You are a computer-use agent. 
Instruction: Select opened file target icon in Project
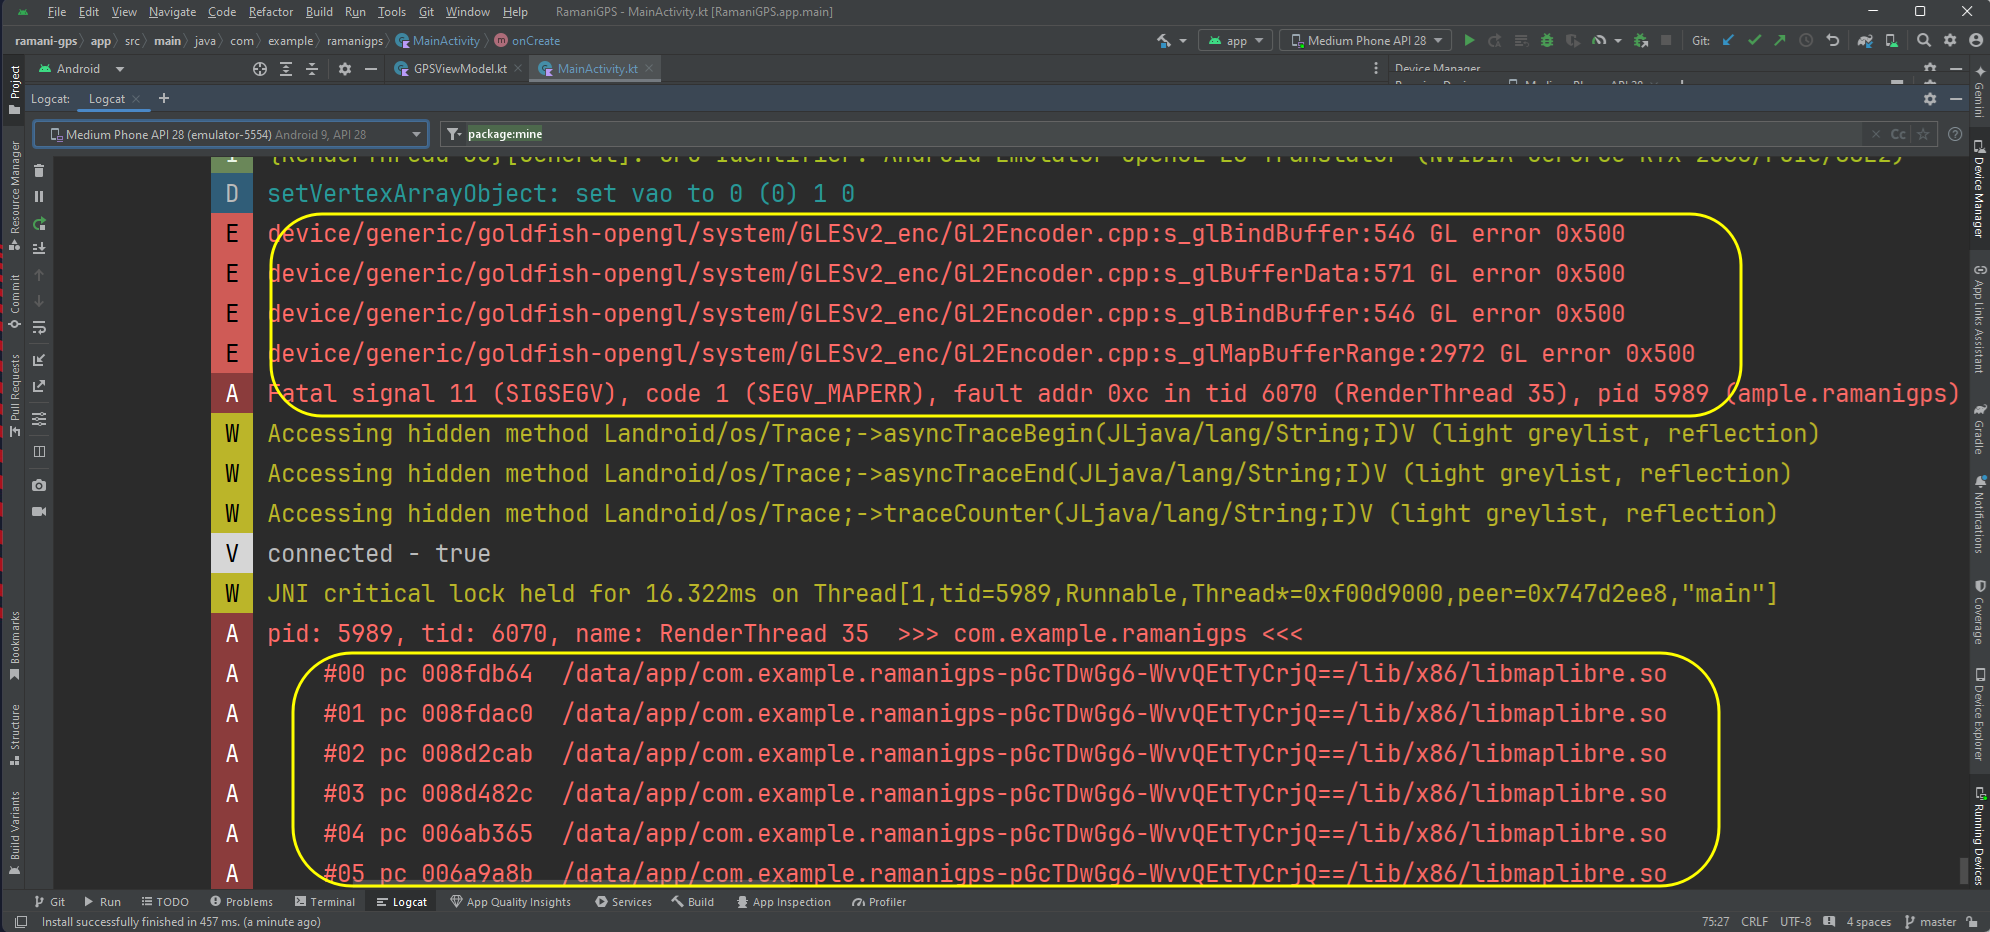pos(260,69)
